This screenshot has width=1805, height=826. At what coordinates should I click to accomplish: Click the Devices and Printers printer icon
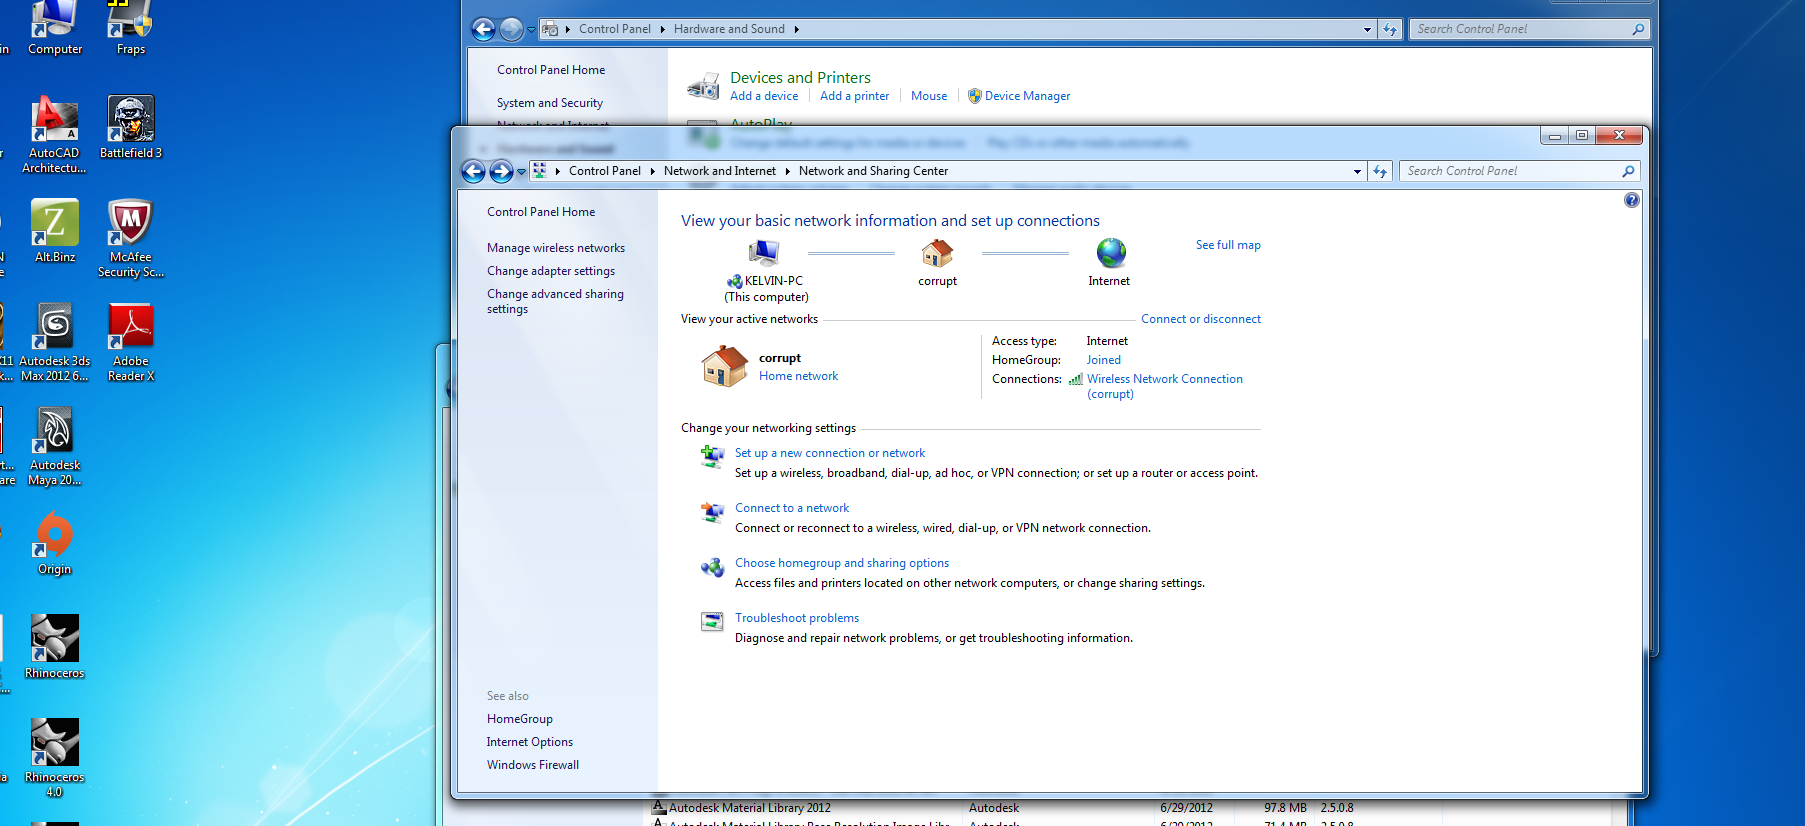pyautogui.click(x=703, y=86)
